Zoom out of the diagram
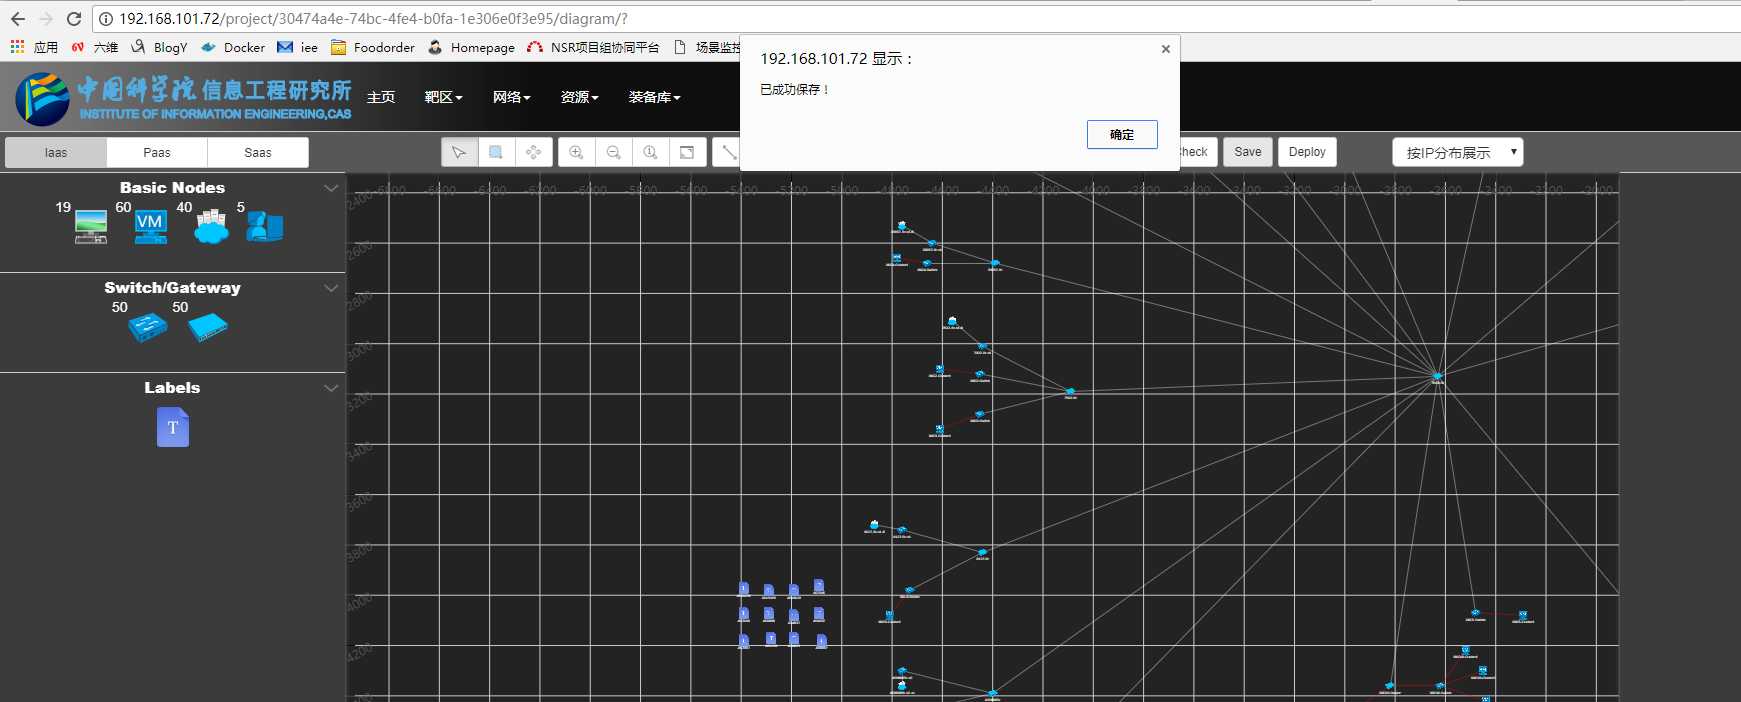This screenshot has width=1741, height=702. 614,152
